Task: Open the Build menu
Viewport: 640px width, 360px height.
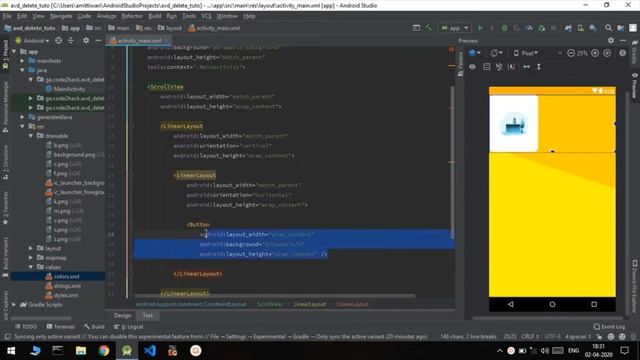Action: coord(154,16)
